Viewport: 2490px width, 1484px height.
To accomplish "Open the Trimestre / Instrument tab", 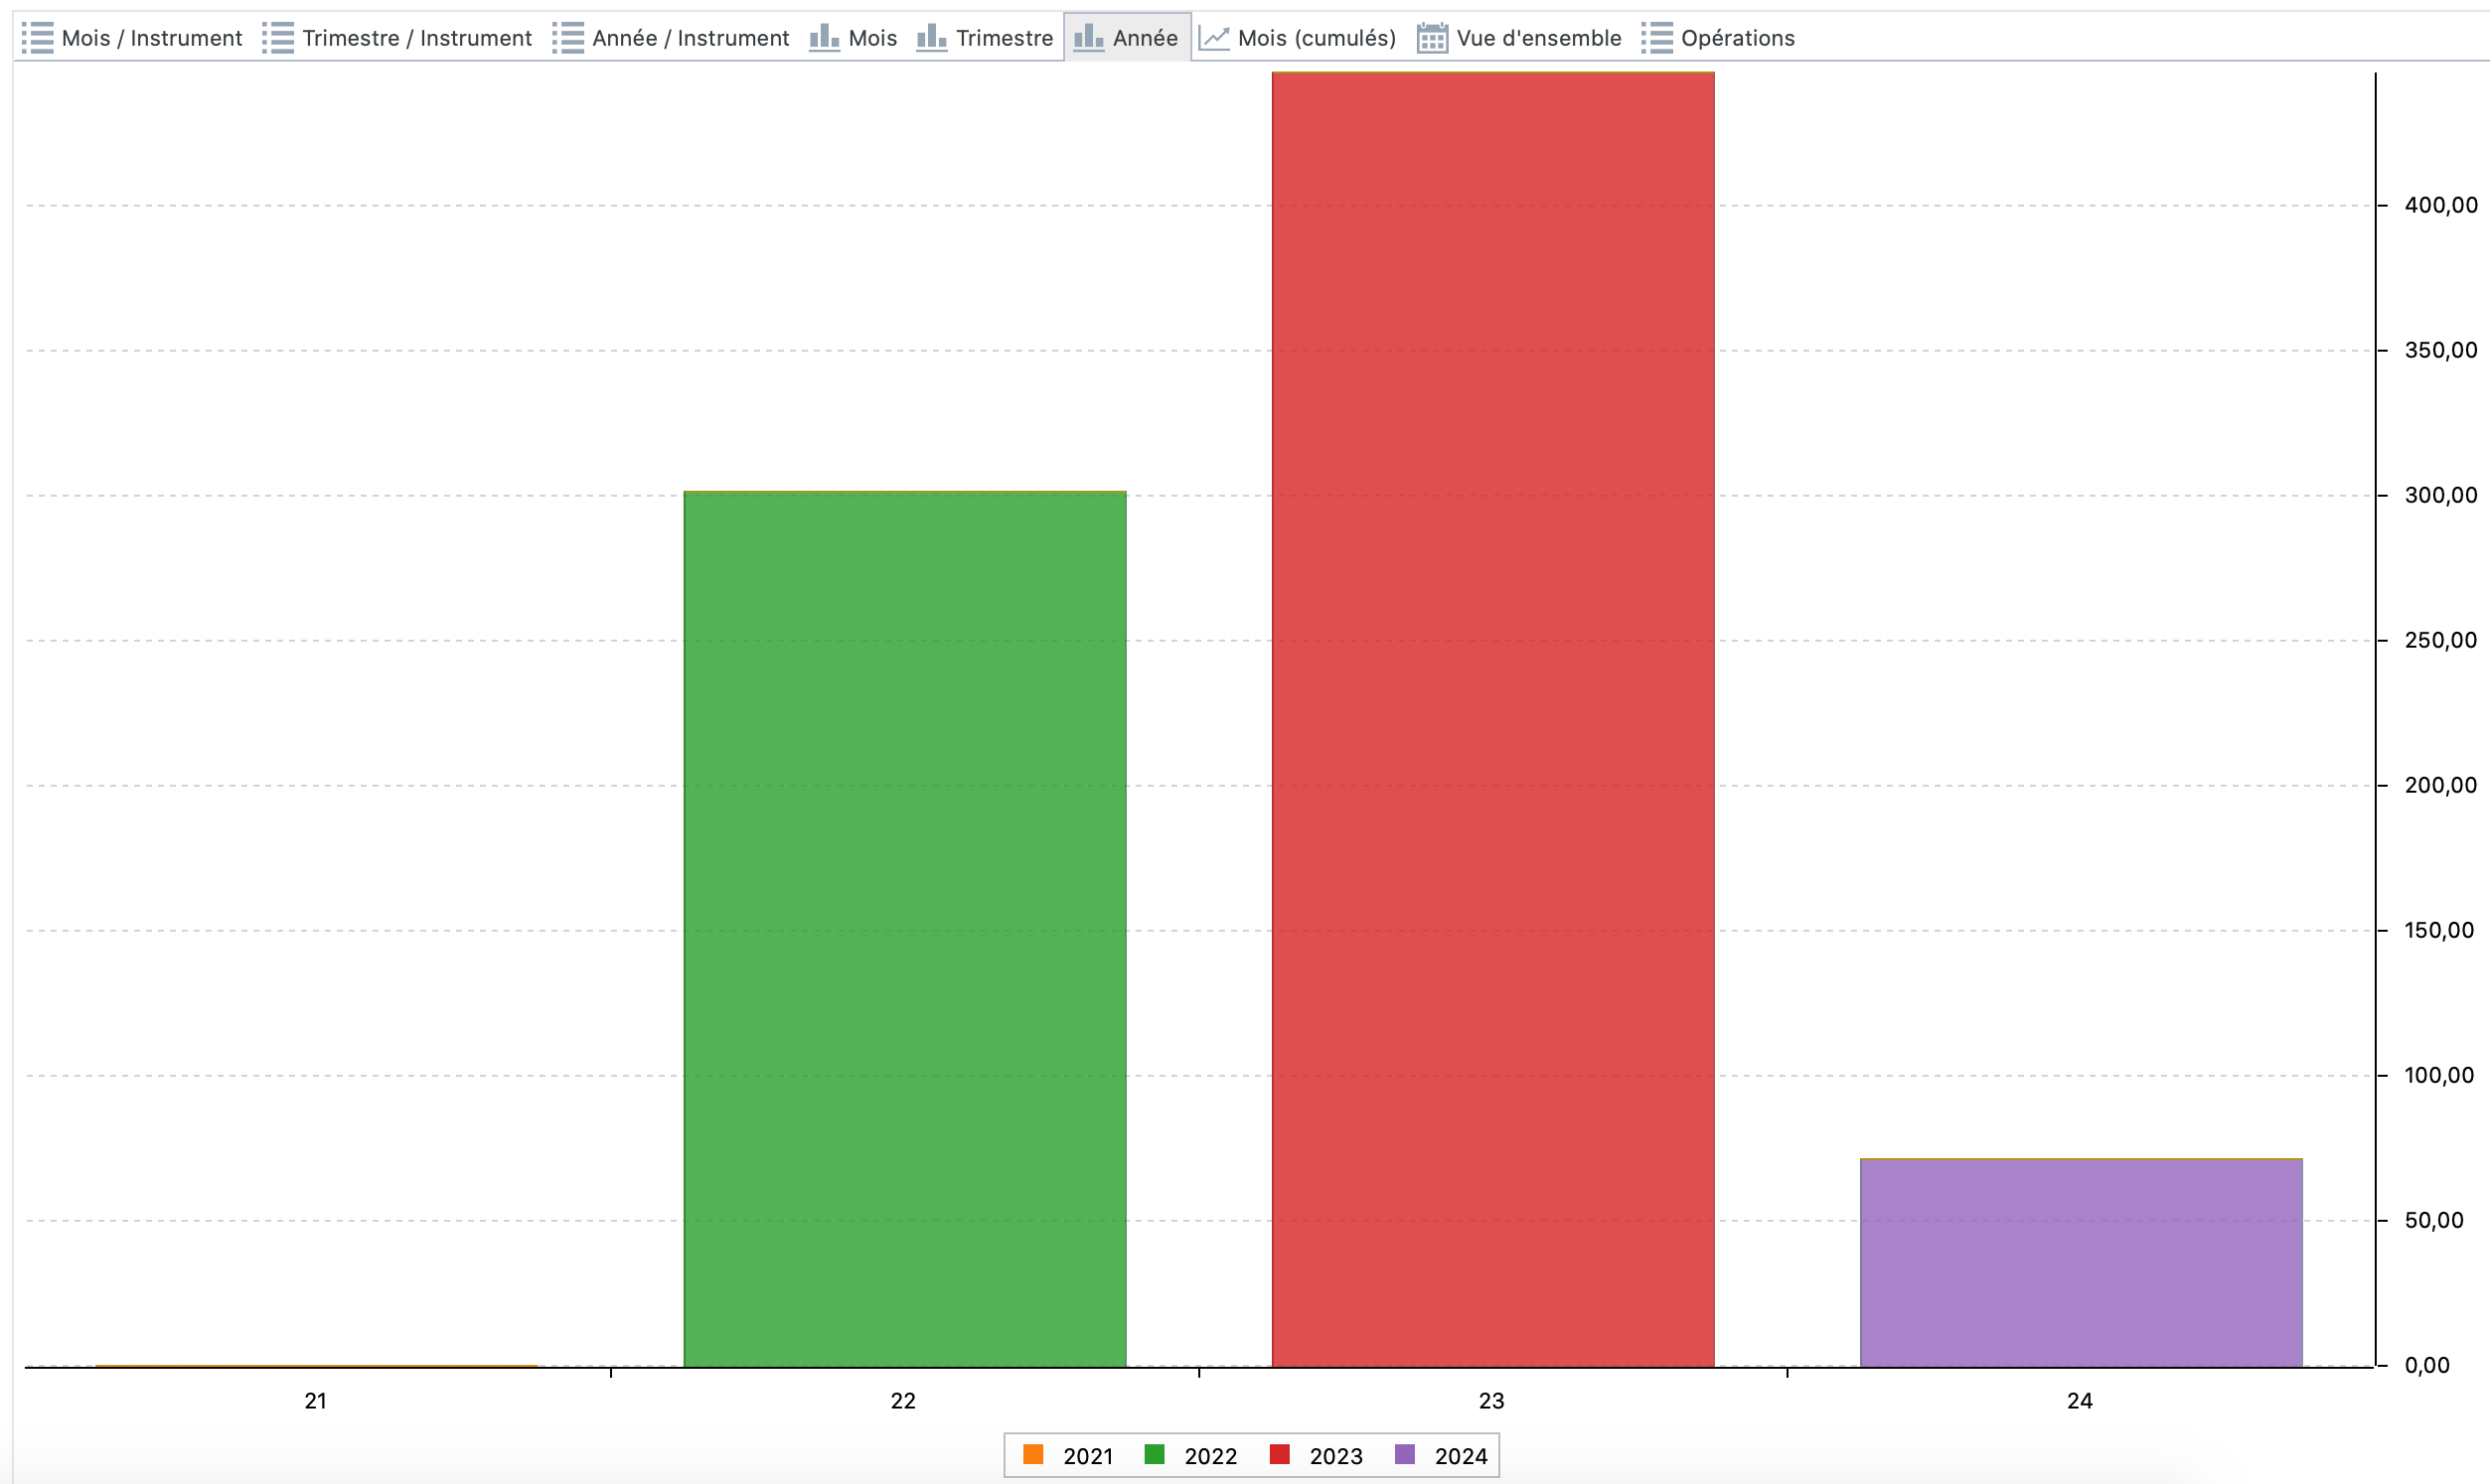I will pyautogui.click(x=416, y=38).
